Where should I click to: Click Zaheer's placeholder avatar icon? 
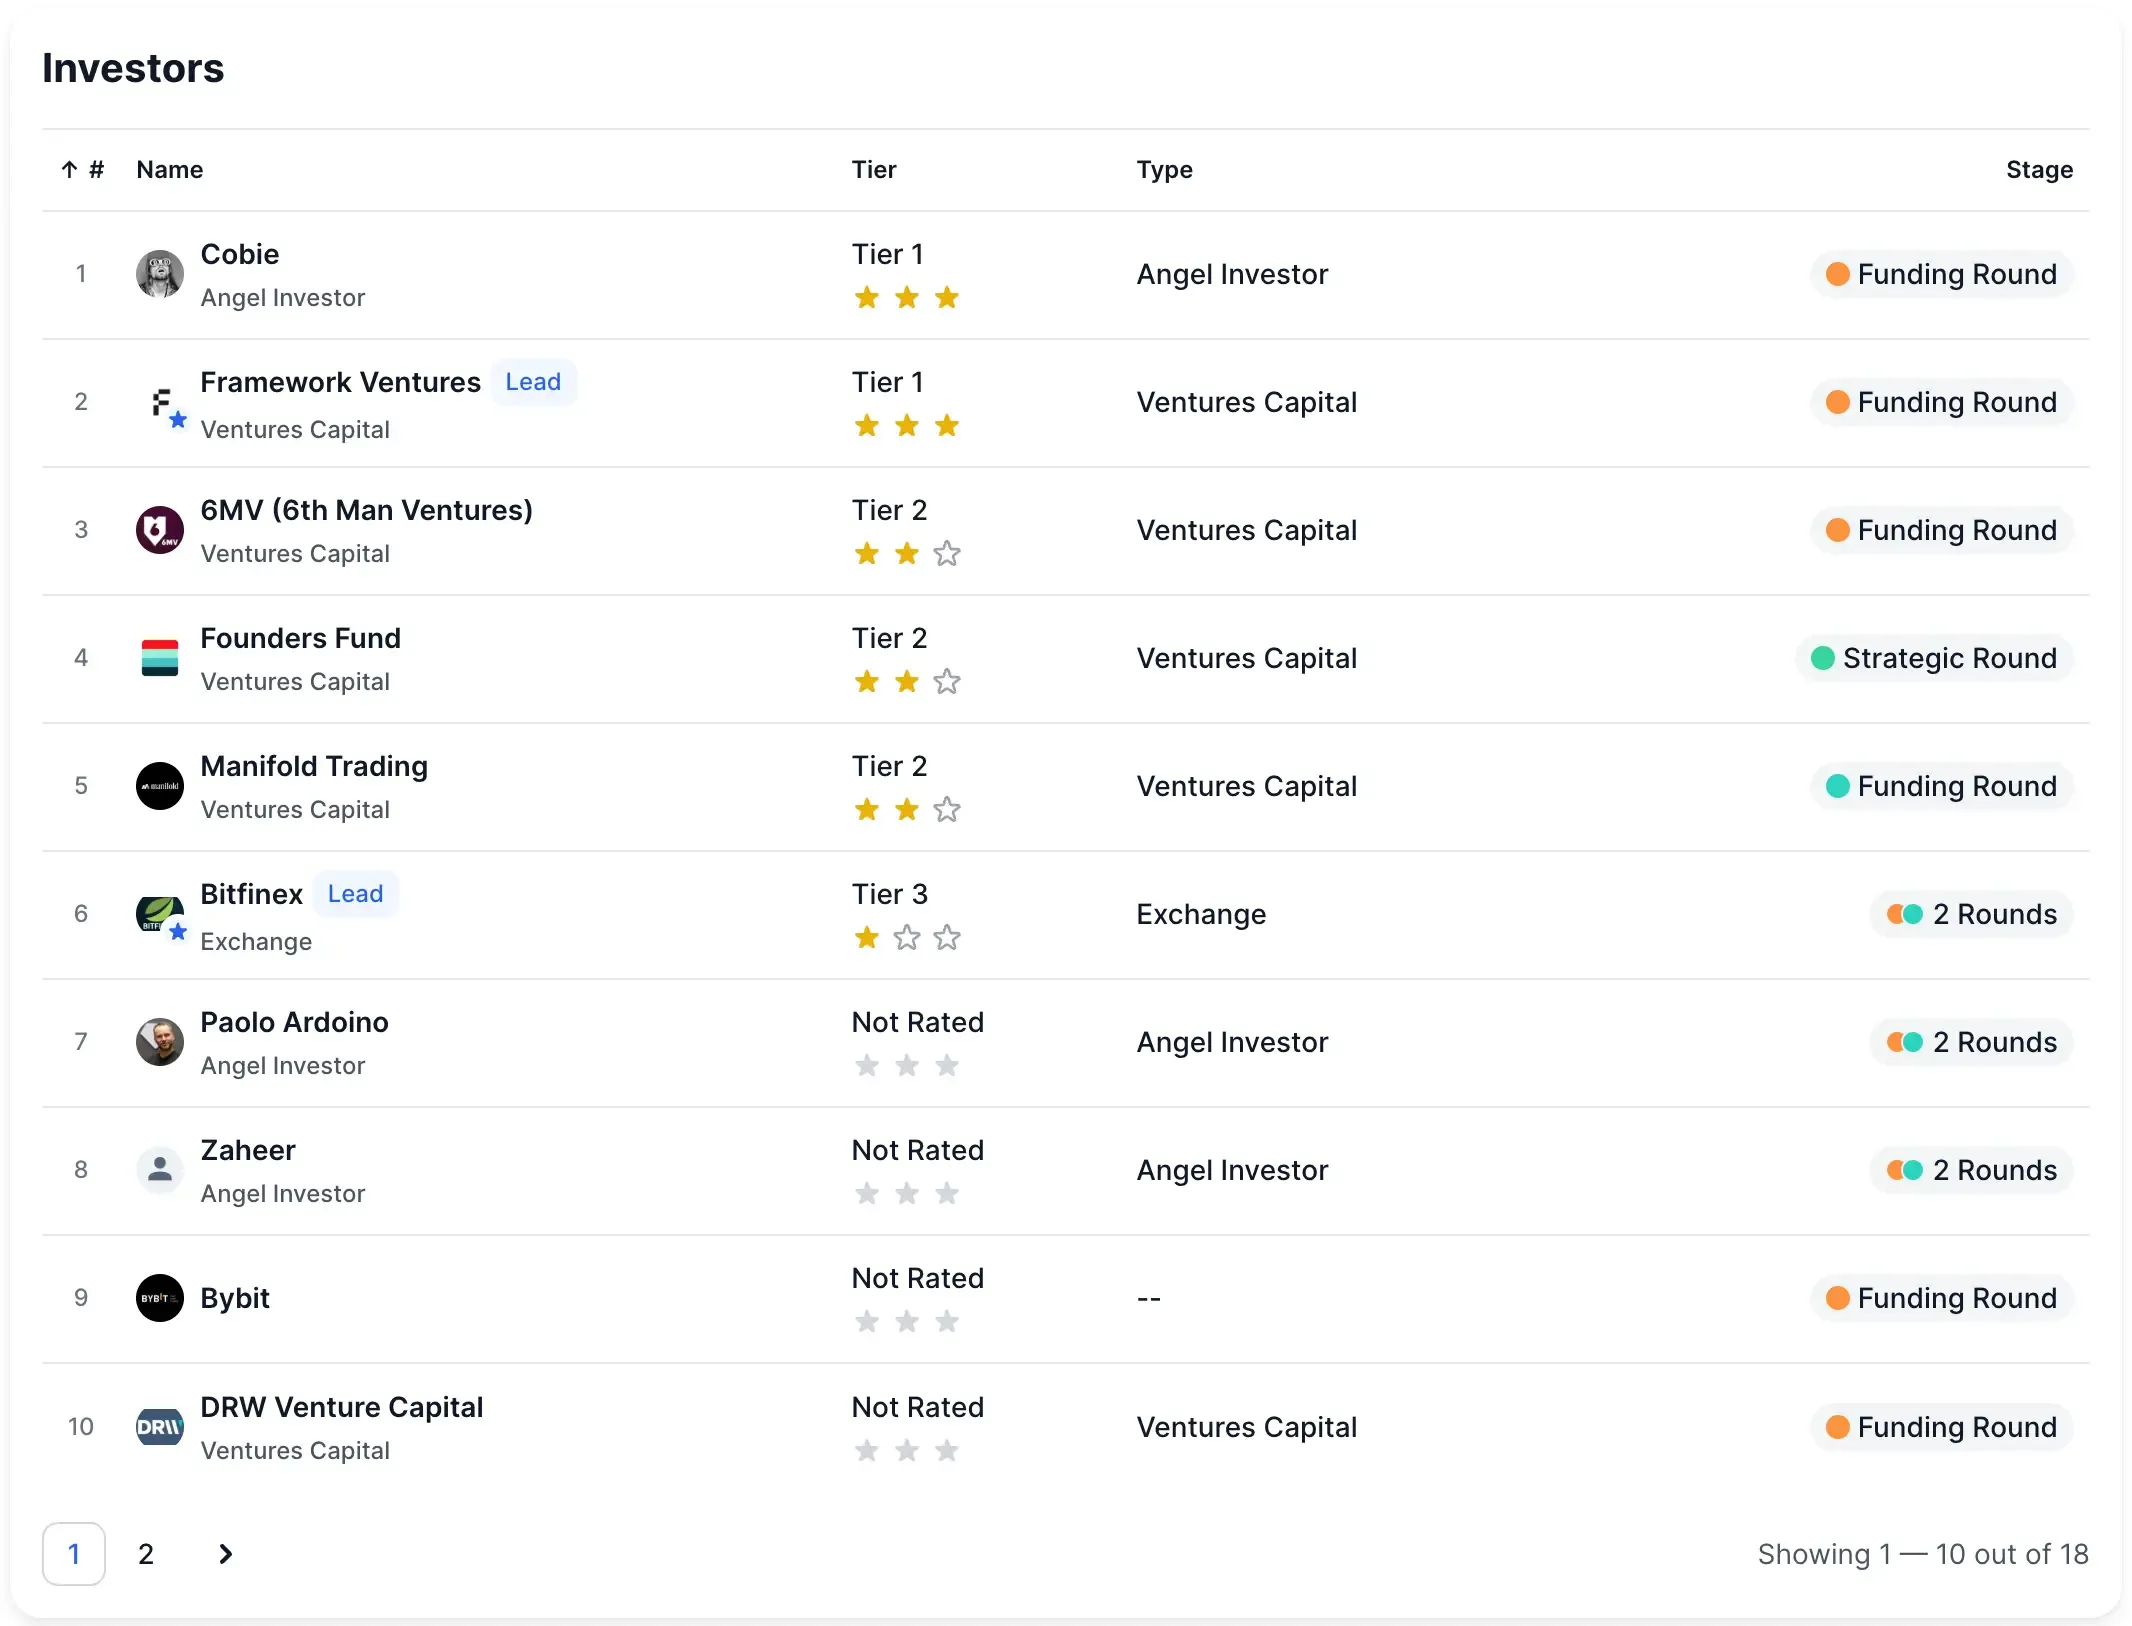(160, 1170)
